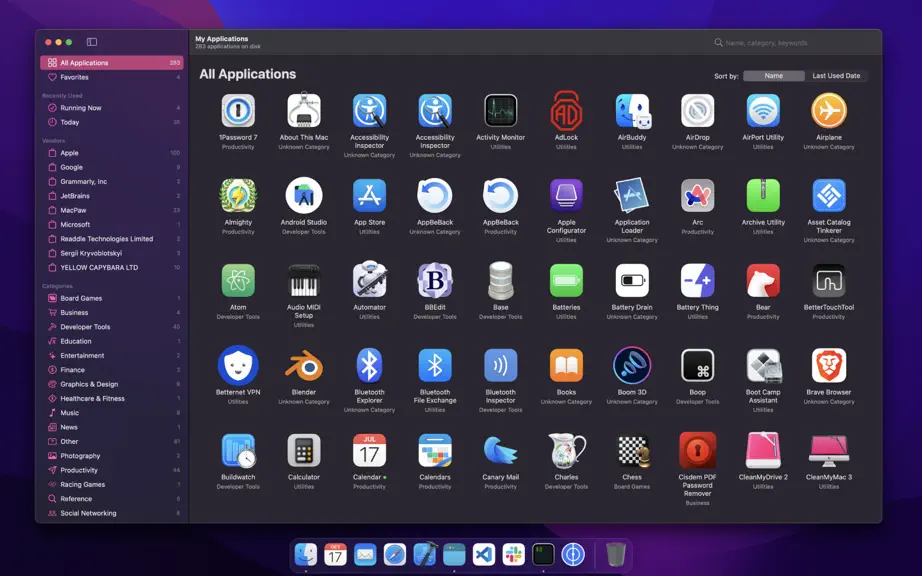
Task: Click the search field in toolbar
Action: [x=791, y=43]
